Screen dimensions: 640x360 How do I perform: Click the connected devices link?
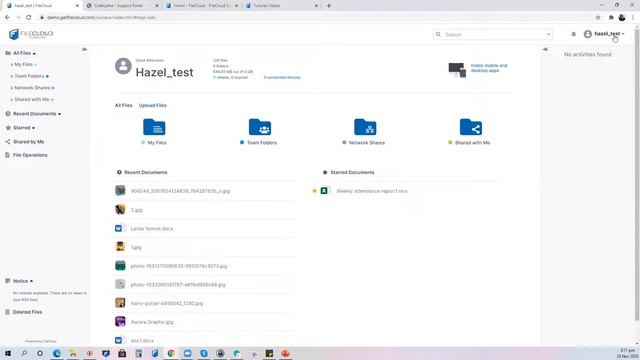point(282,77)
